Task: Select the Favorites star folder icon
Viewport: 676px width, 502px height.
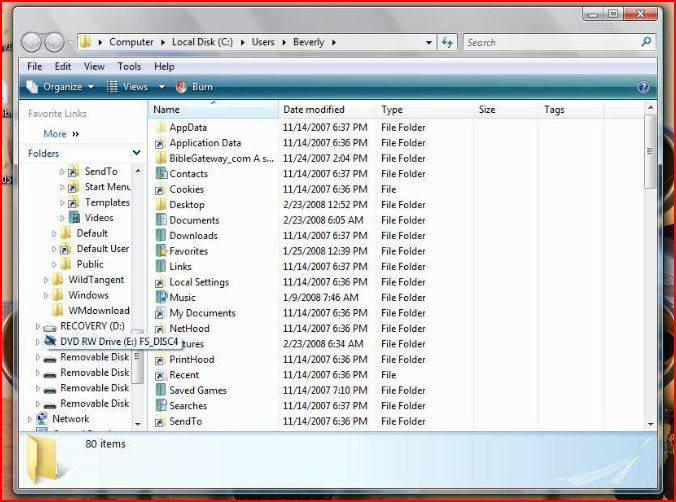Action: tap(161, 251)
